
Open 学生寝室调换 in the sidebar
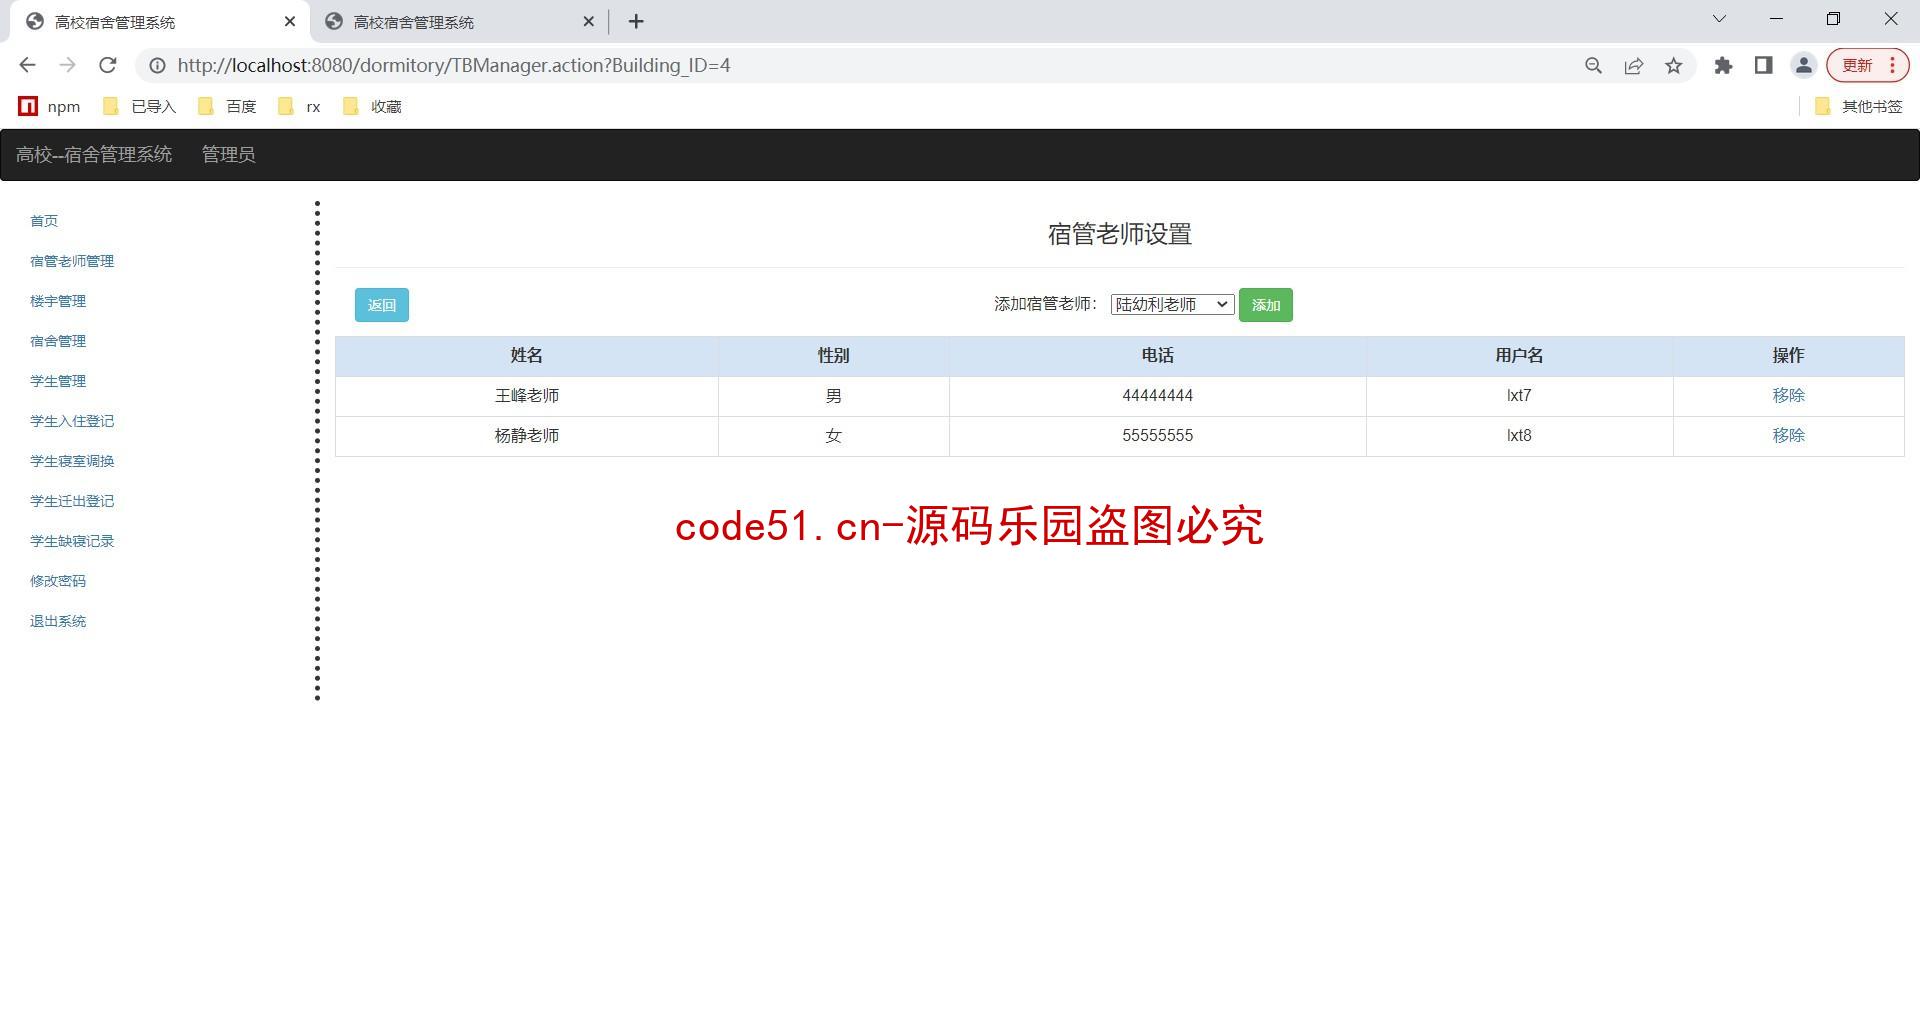[x=72, y=461]
